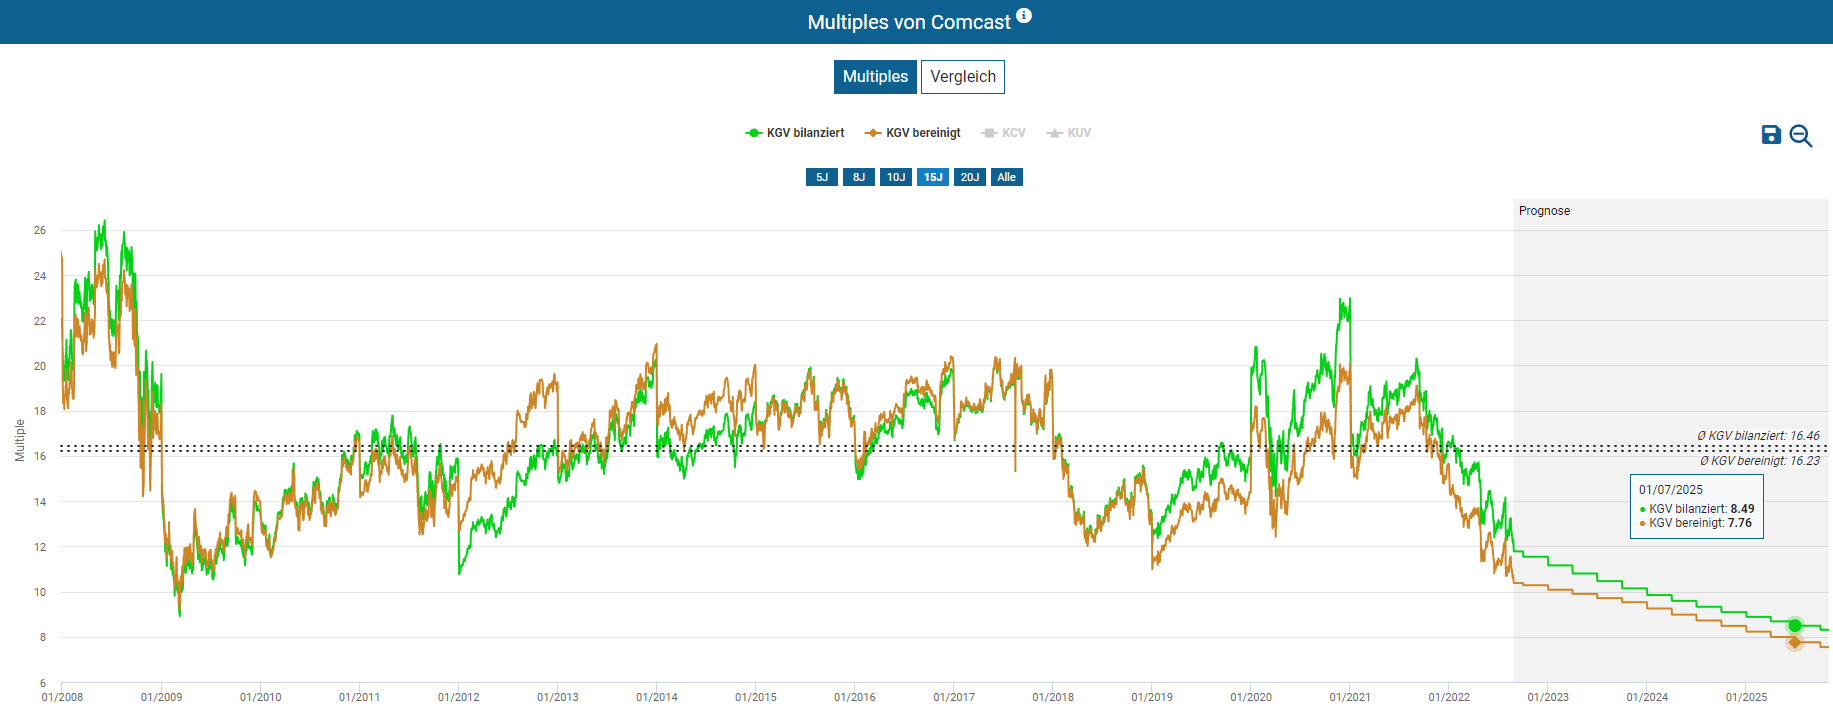Save the chart with the disk icon
The height and width of the screenshot is (721, 1833).
(1771, 135)
